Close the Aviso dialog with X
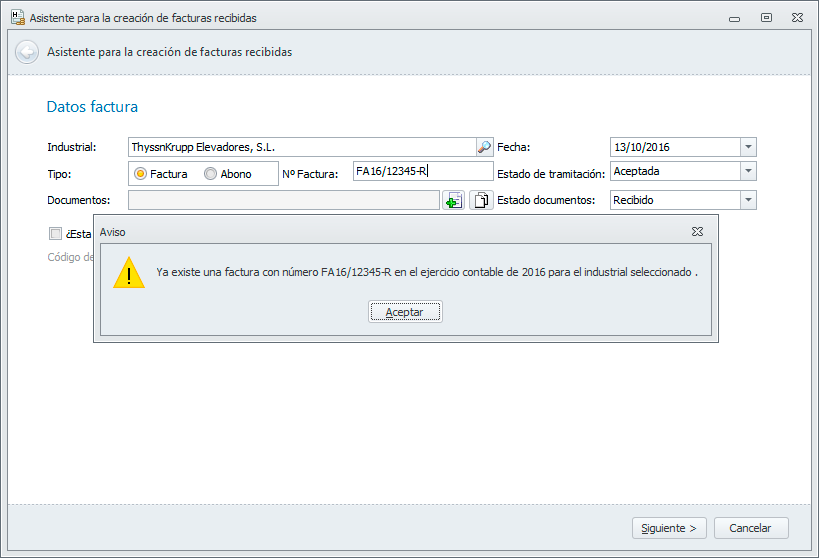Screen dimensions: 819x558 click(697, 231)
